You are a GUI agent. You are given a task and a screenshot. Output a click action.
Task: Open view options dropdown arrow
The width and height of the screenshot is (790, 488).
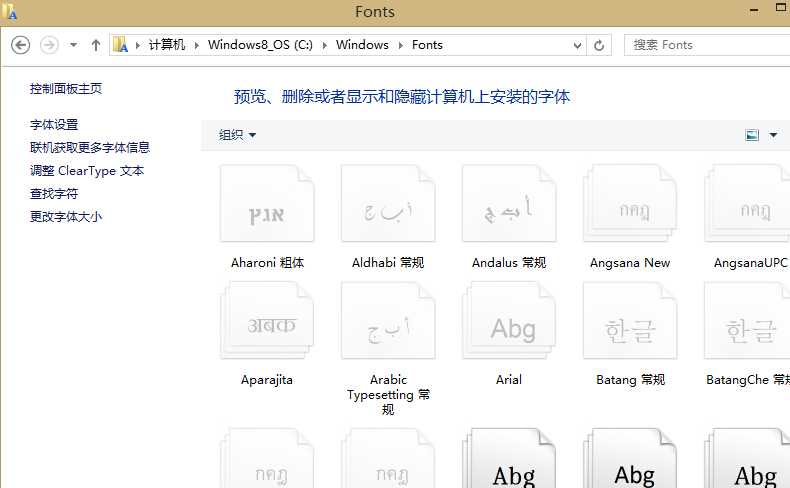(x=773, y=135)
